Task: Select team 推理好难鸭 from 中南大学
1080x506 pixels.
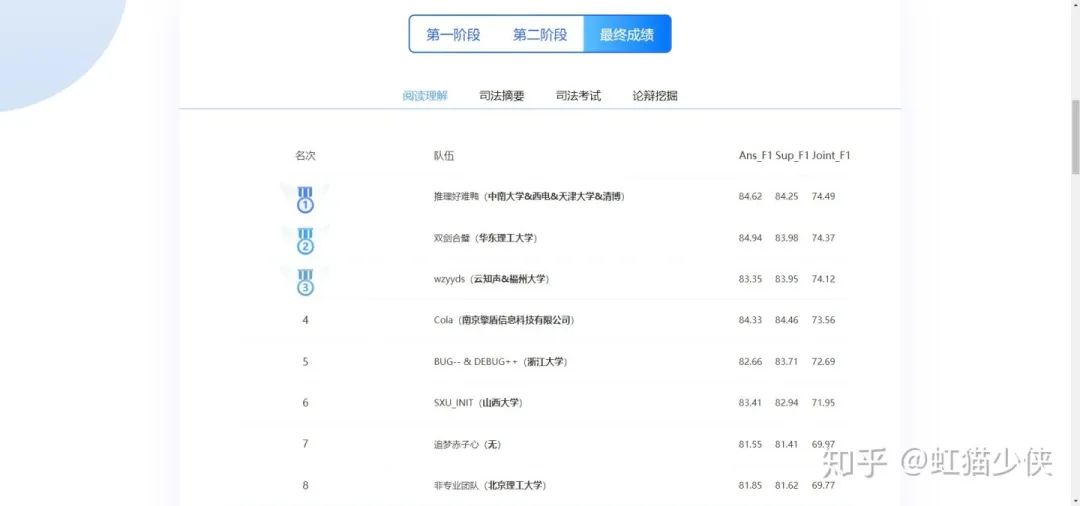Action: pyautogui.click(x=529, y=196)
